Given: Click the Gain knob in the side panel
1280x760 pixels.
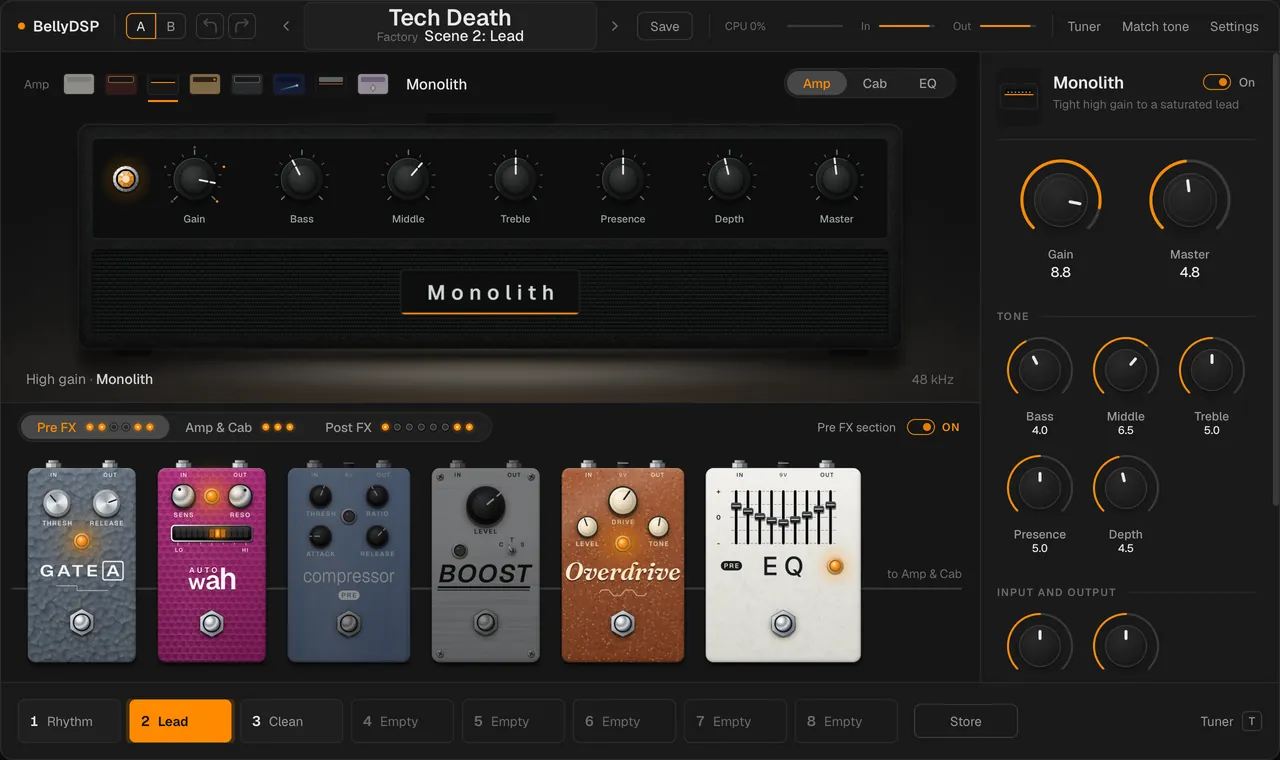Looking at the screenshot, I should click(x=1060, y=200).
